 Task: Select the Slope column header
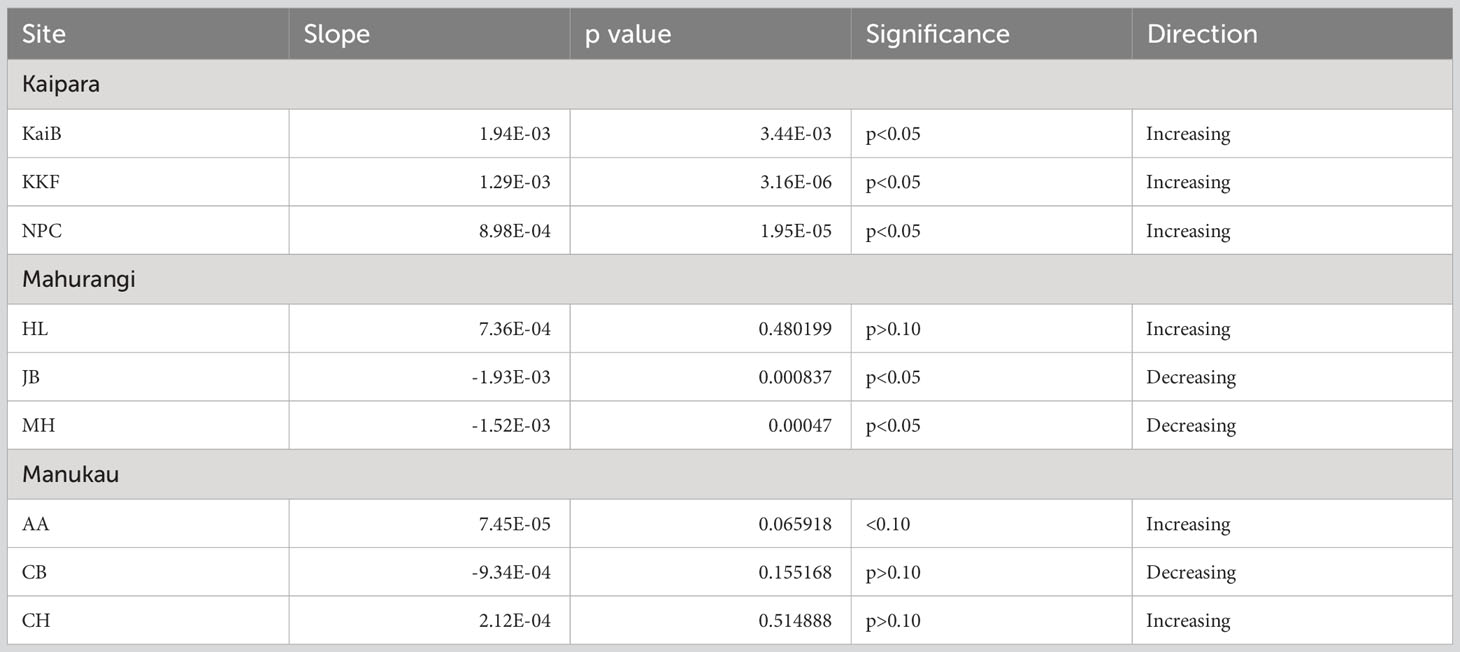pos(430,34)
